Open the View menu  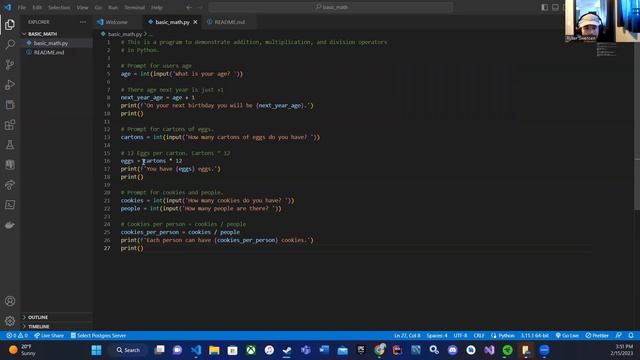tap(82, 7)
